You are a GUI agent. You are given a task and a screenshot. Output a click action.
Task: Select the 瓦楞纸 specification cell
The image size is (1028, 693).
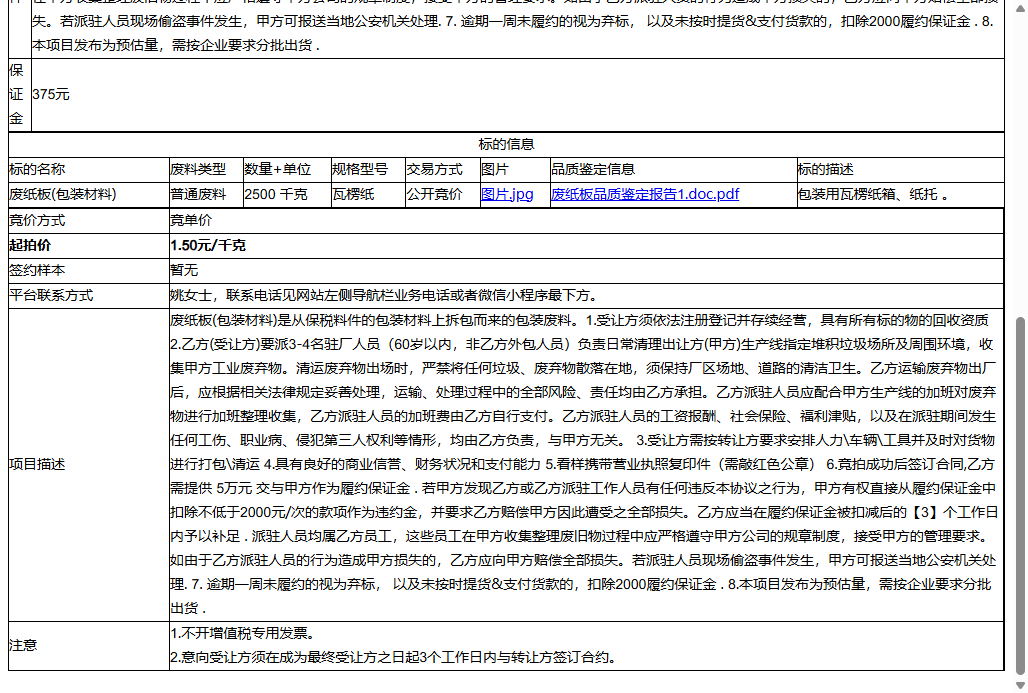353,195
